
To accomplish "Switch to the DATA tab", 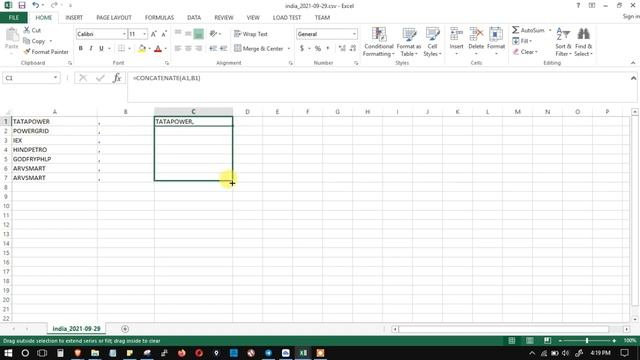I will [x=194, y=18].
